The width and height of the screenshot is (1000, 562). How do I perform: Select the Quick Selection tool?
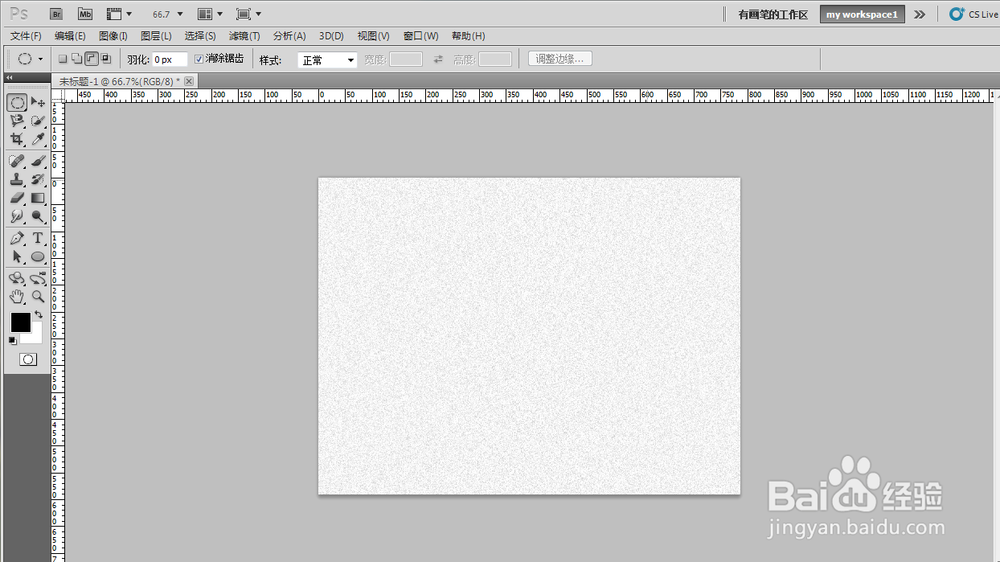(x=38, y=121)
